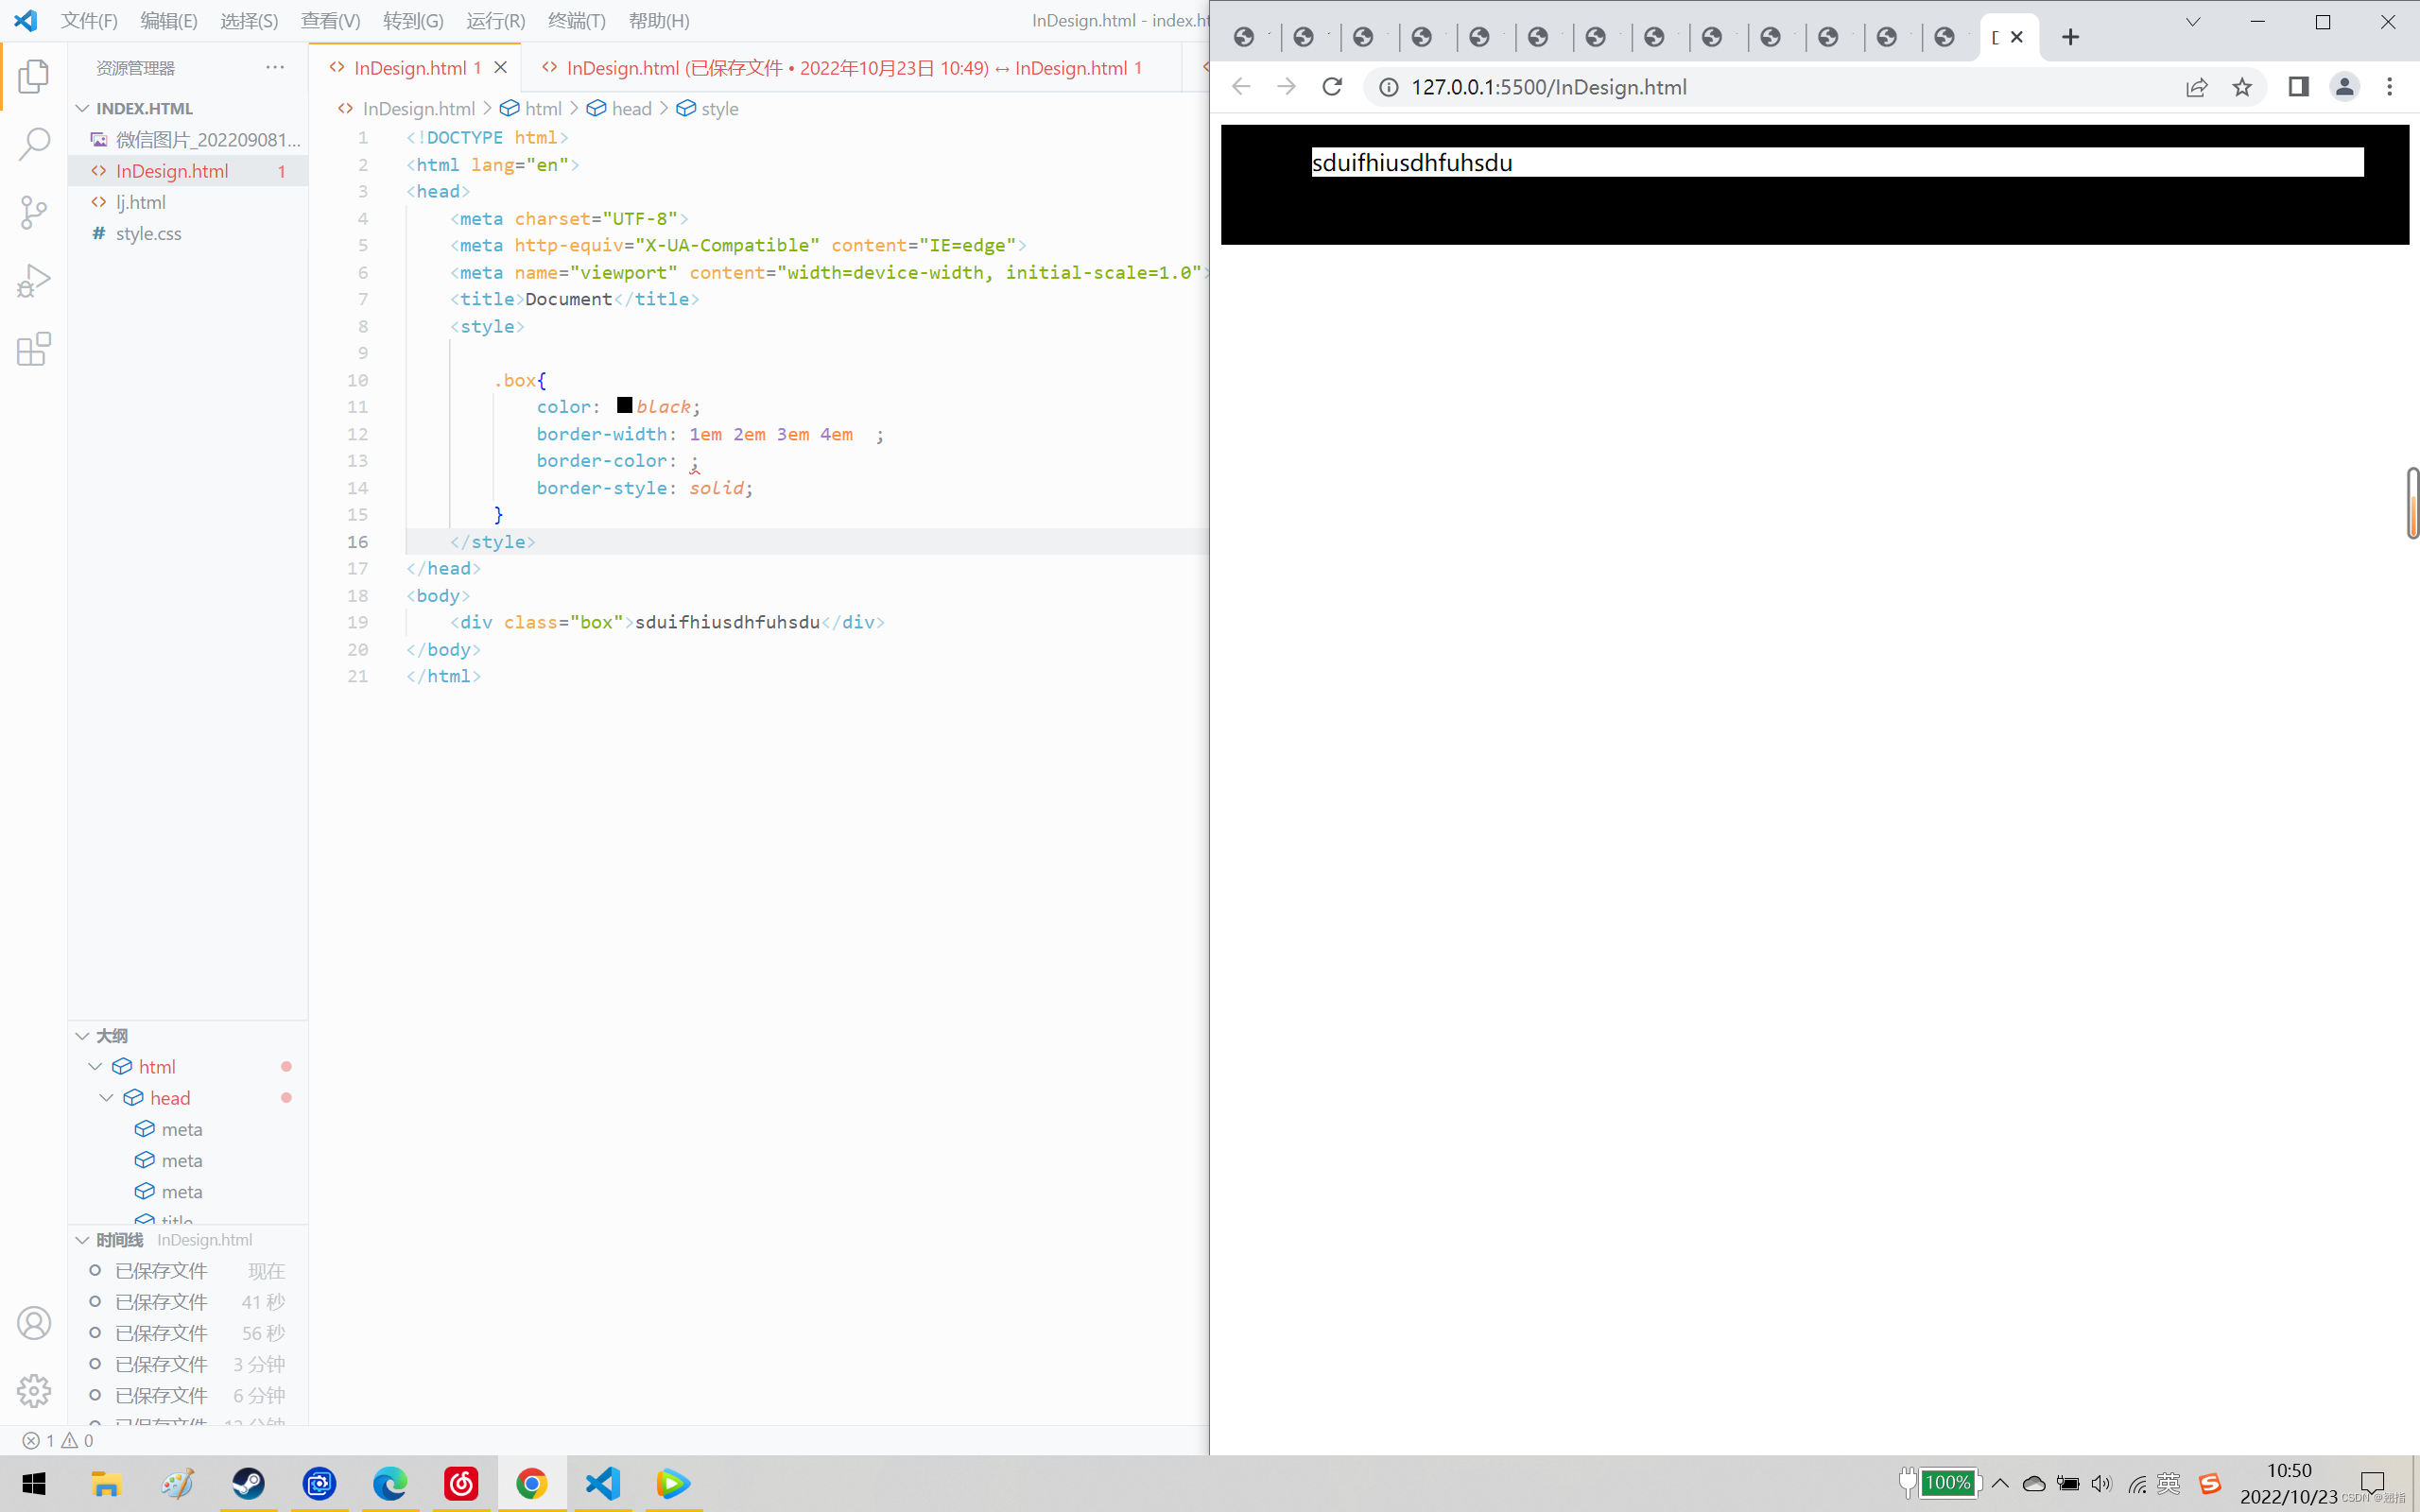Open a new browser tab
This screenshot has height=1512, width=2420.
(2070, 37)
